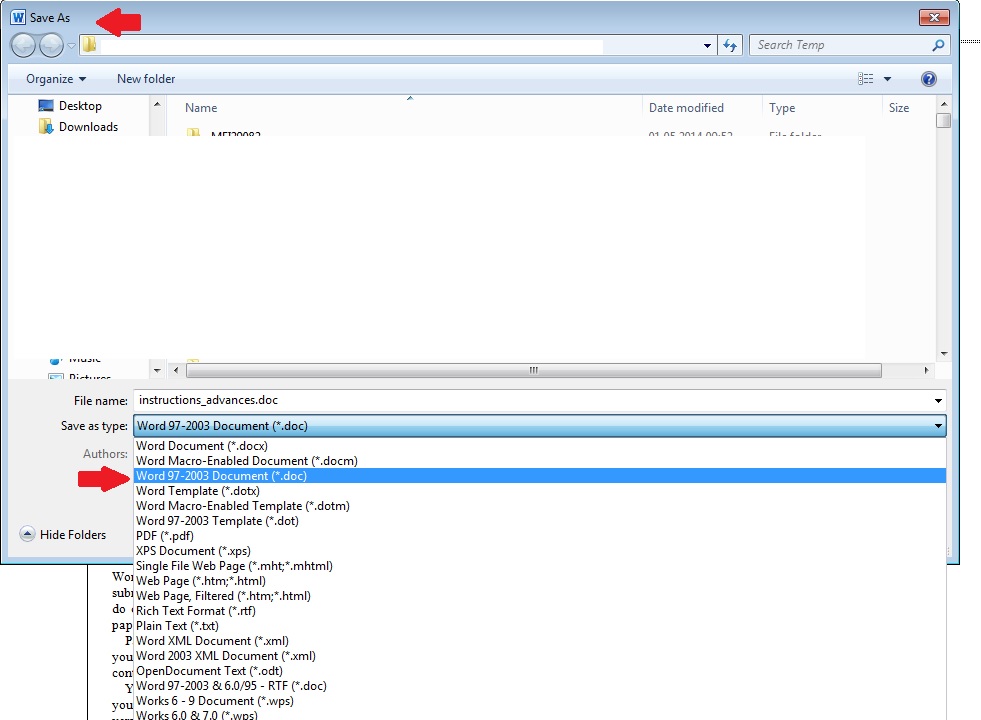Click the file list vertical scroll-down arrow
This screenshot has height=720, width=981.
[943, 354]
